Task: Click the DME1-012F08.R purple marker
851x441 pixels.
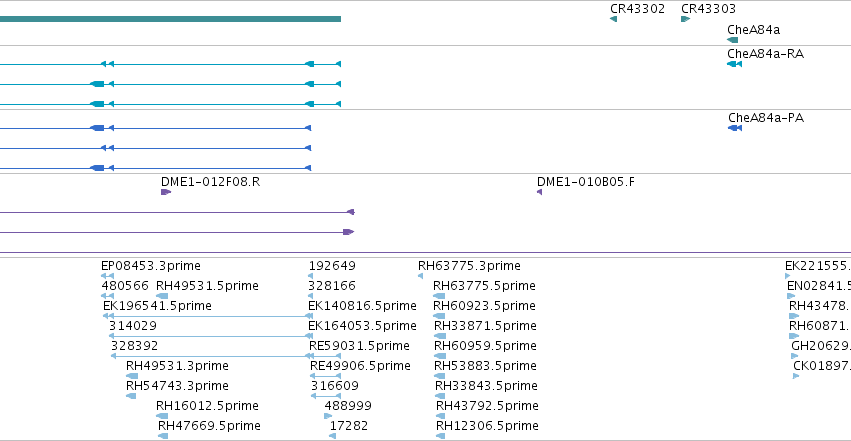Action: pos(166,192)
